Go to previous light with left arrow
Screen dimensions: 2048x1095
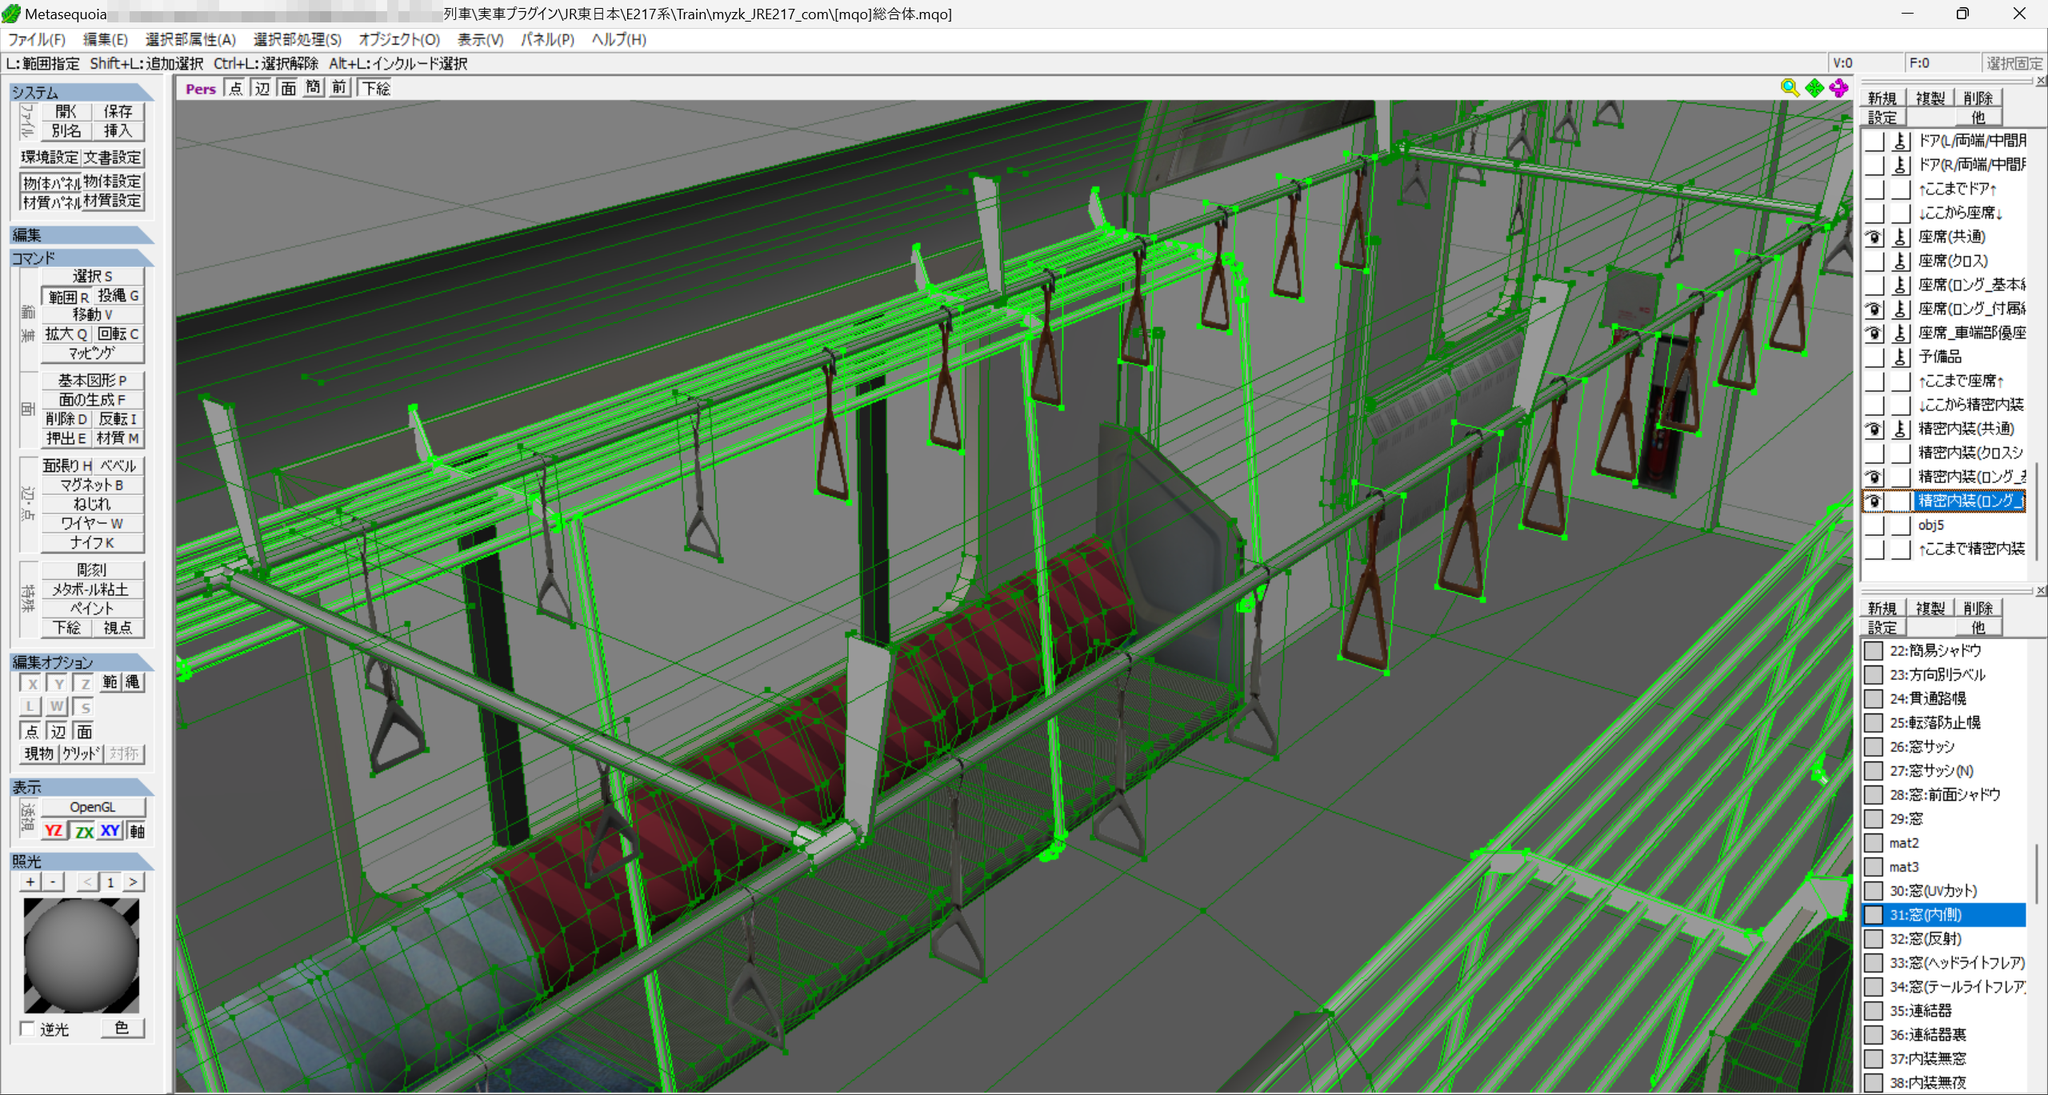(88, 882)
